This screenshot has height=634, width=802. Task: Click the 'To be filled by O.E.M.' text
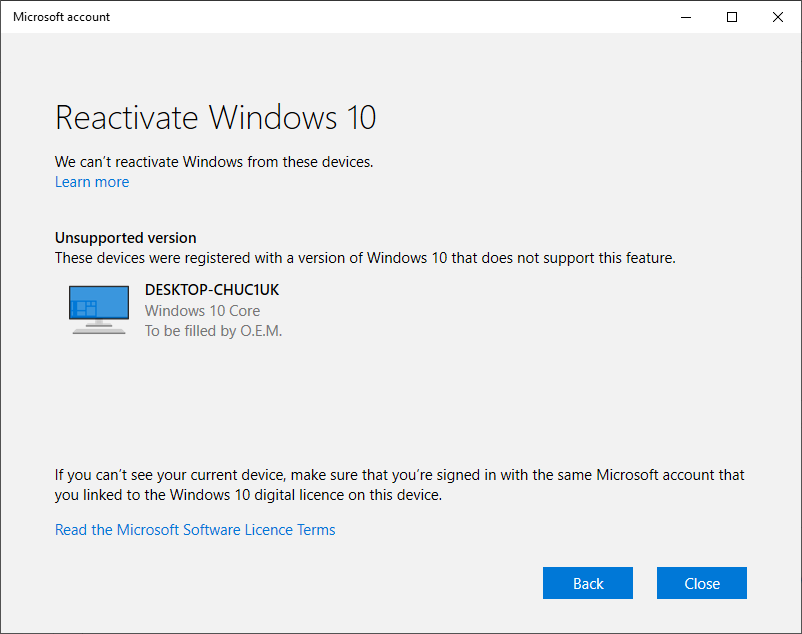[213, 331]
